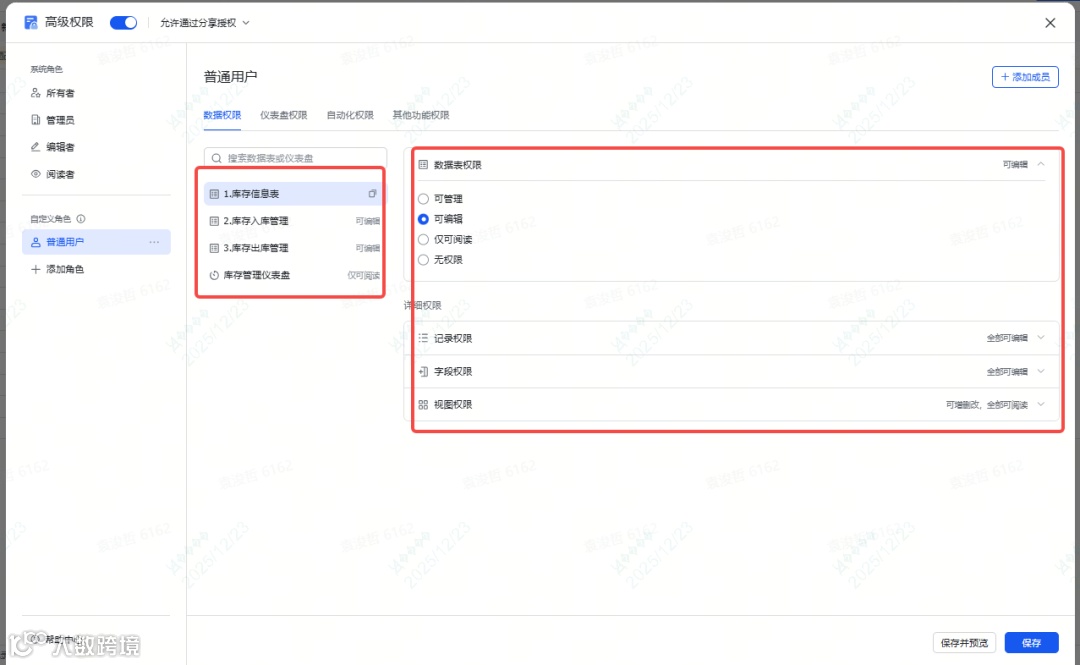This screenshot has width=1080, height=665.
Task: Select the 仅可阅读 radio option
Action: [423, 240]
